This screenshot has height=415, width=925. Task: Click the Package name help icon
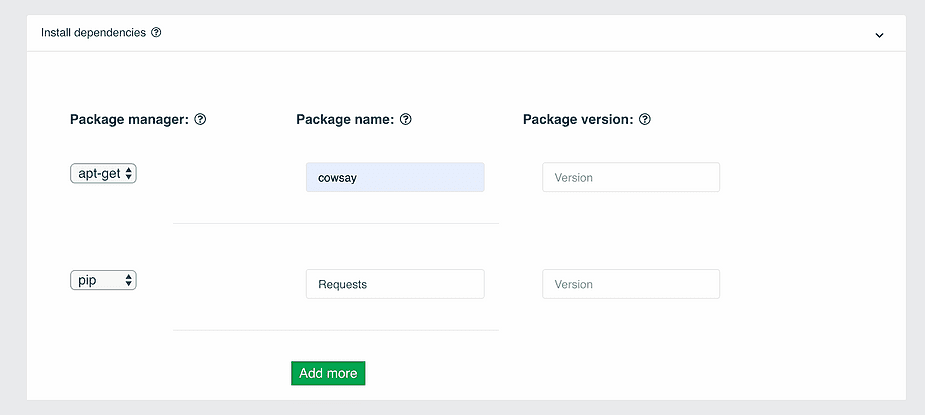pos(405,120)
